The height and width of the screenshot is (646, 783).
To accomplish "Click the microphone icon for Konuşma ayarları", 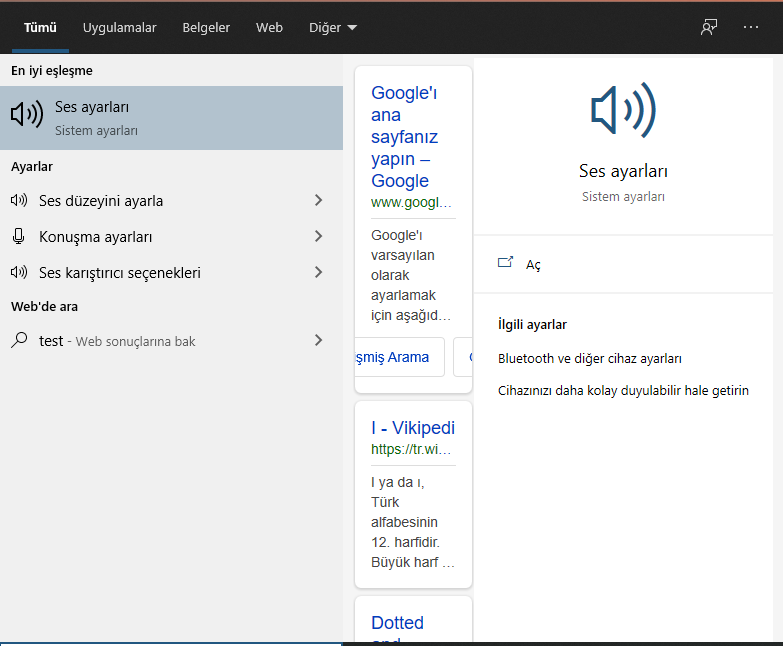I will pos(19,237).
